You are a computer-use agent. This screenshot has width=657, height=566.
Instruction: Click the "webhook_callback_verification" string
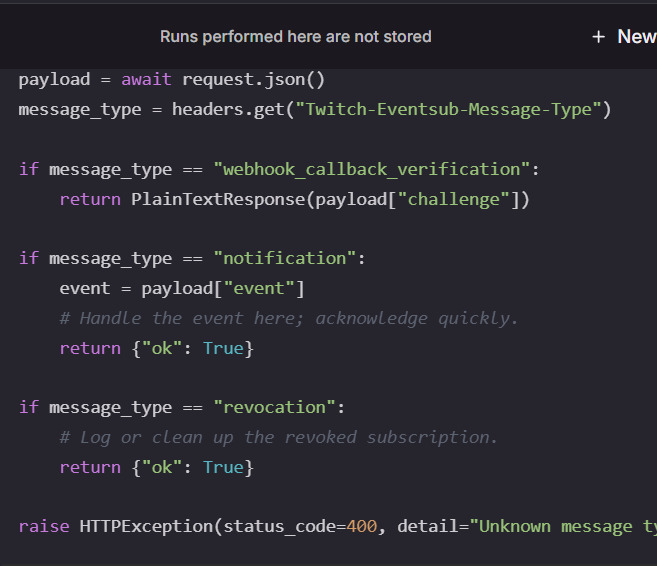pos(372,169)
